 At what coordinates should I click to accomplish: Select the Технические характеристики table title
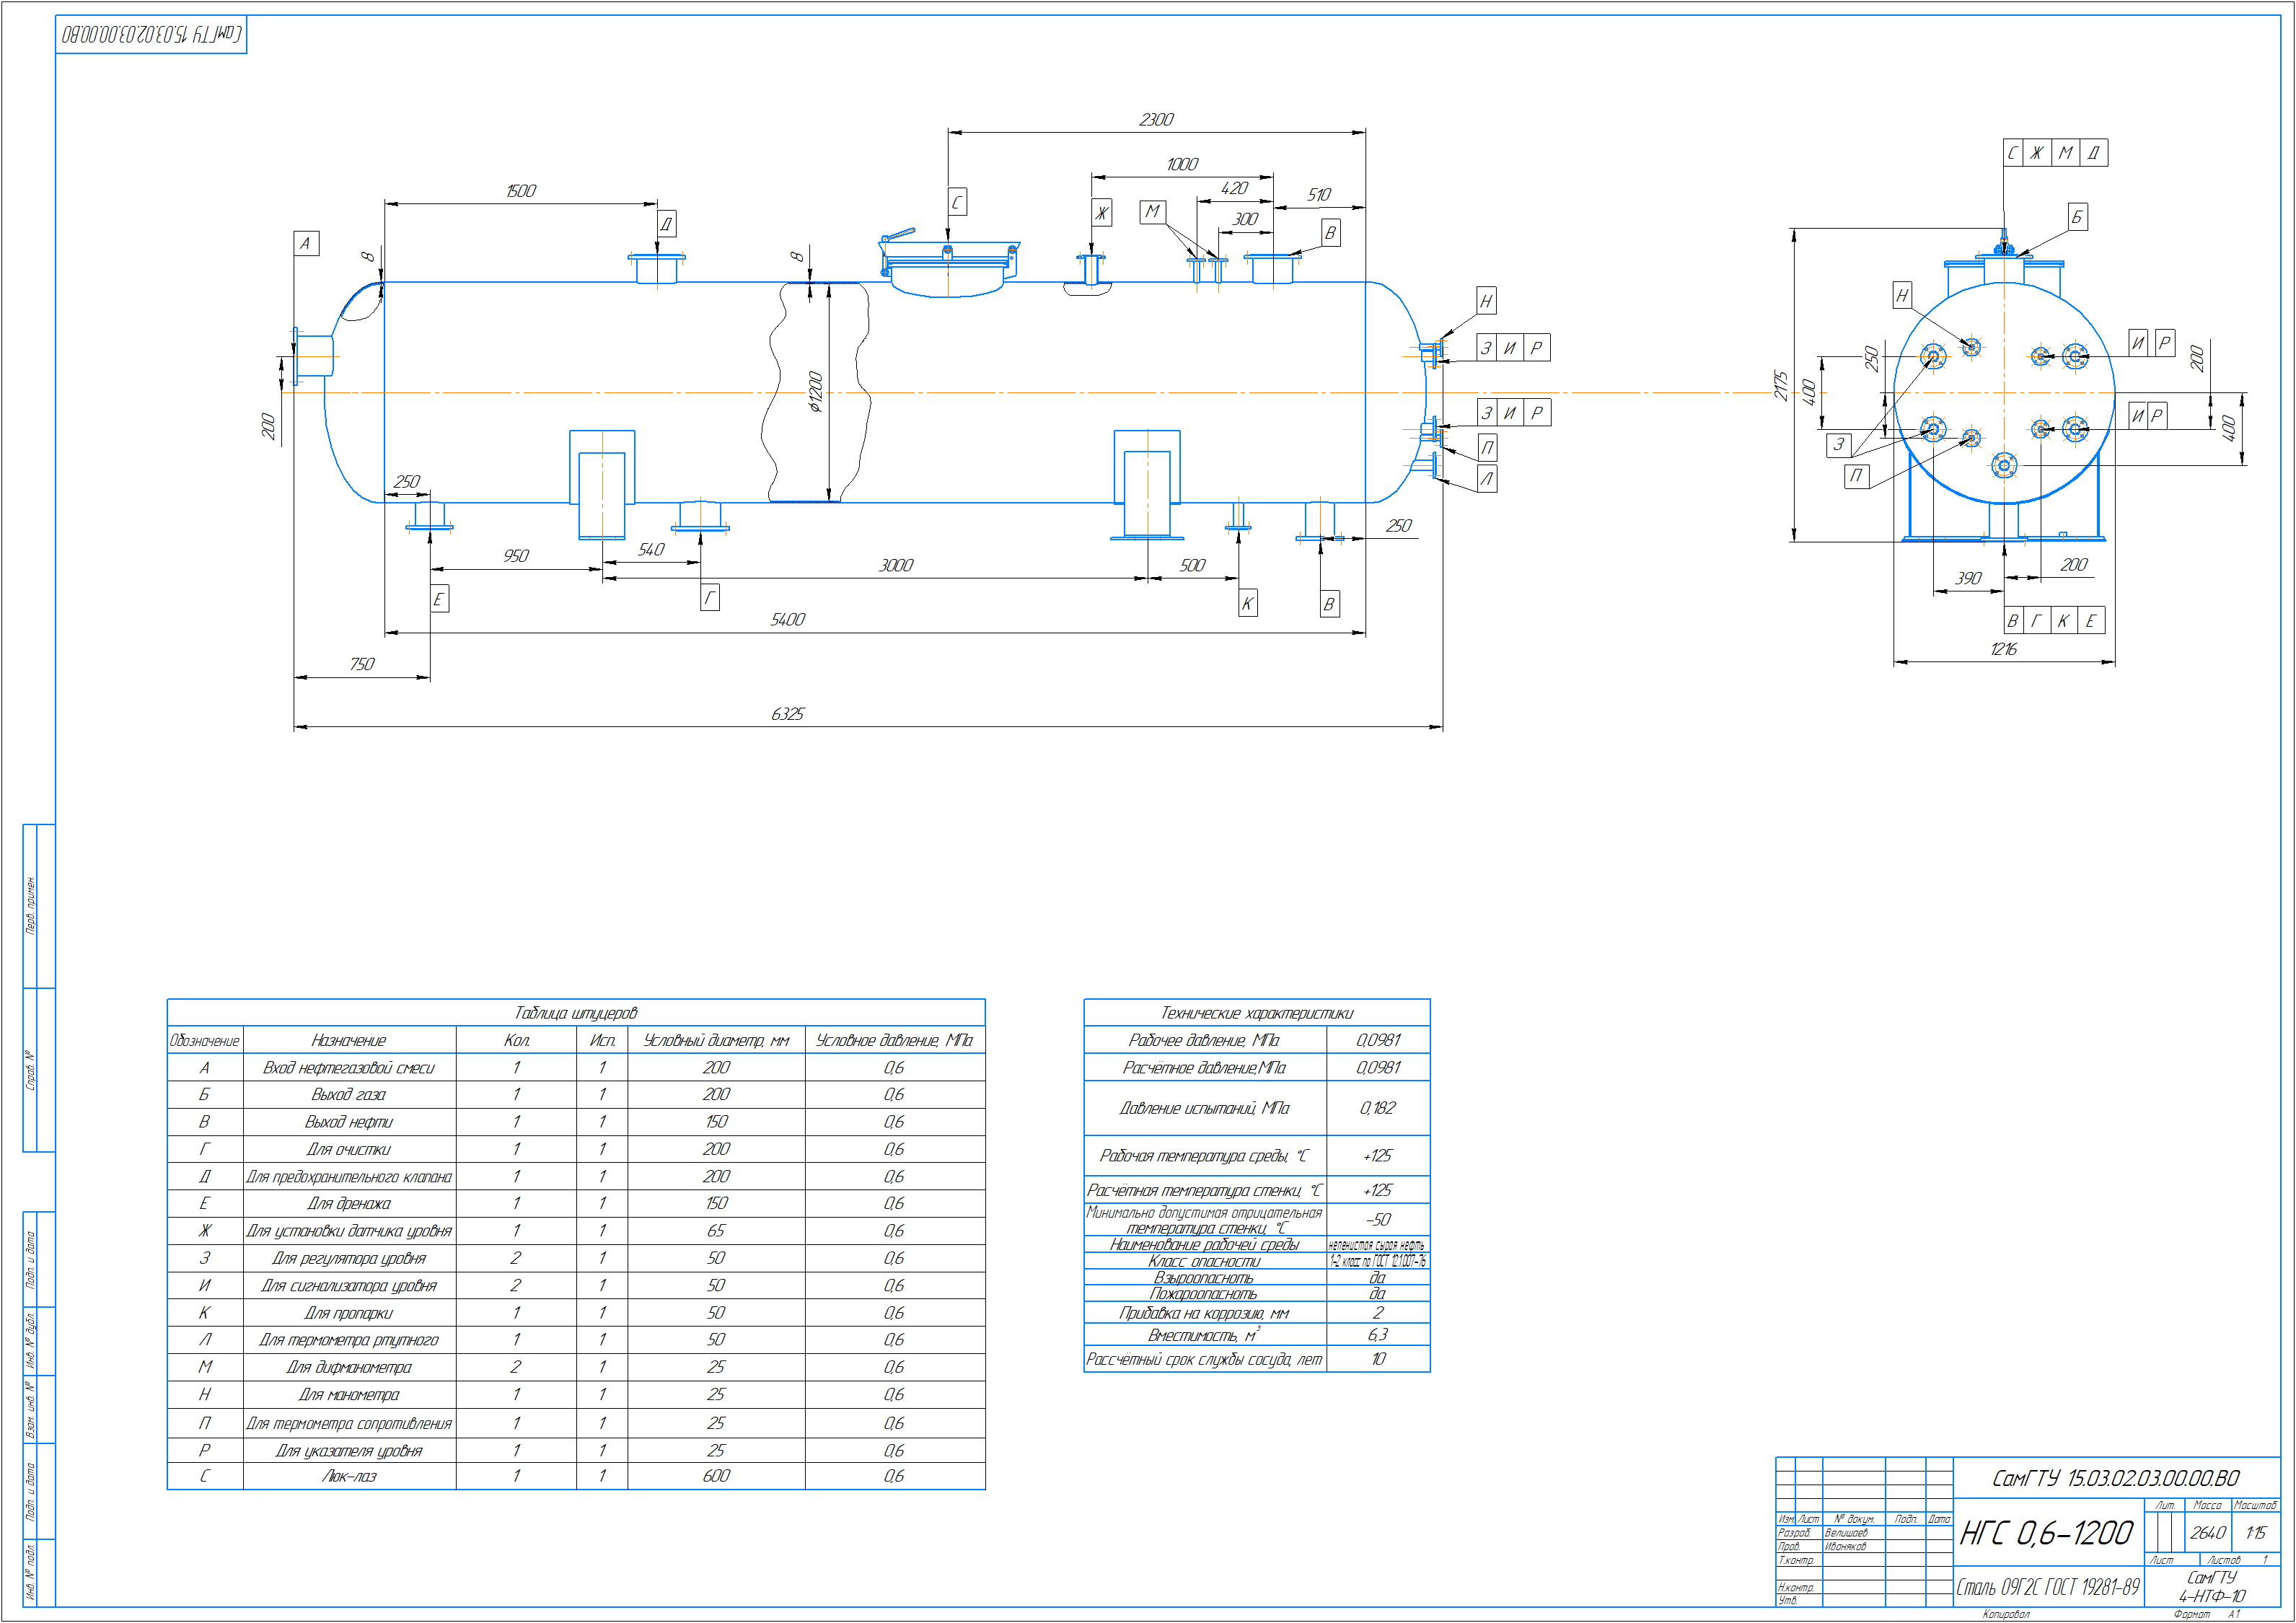coord(1256,1013)
